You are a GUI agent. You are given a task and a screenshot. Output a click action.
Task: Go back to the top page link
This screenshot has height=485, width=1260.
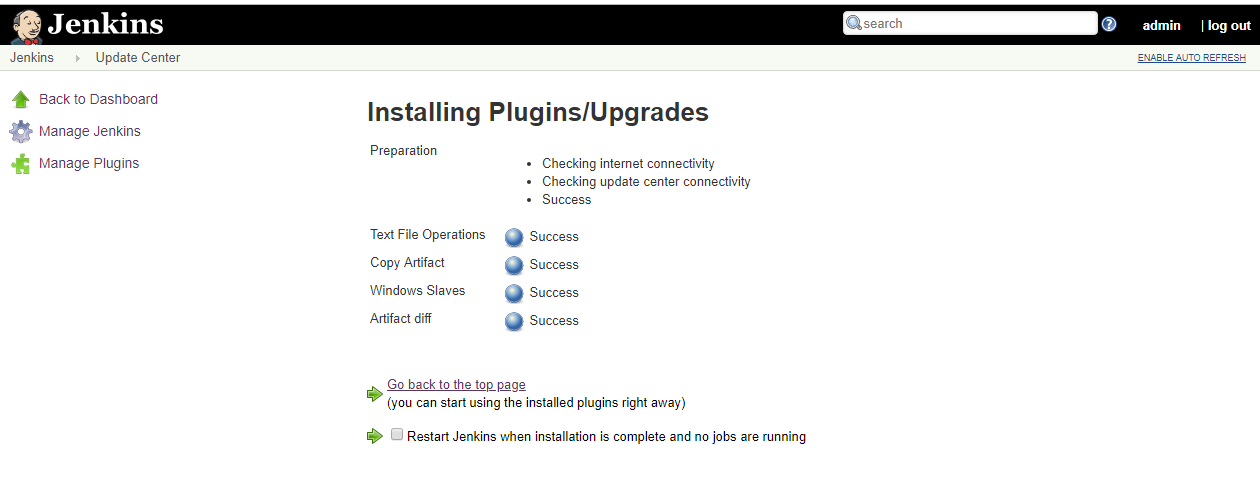click(456, 385)
